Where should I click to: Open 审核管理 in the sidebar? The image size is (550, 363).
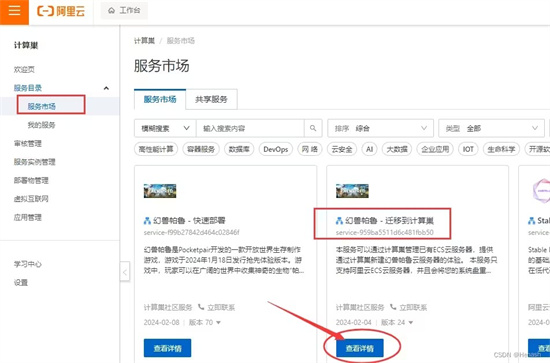28,143
